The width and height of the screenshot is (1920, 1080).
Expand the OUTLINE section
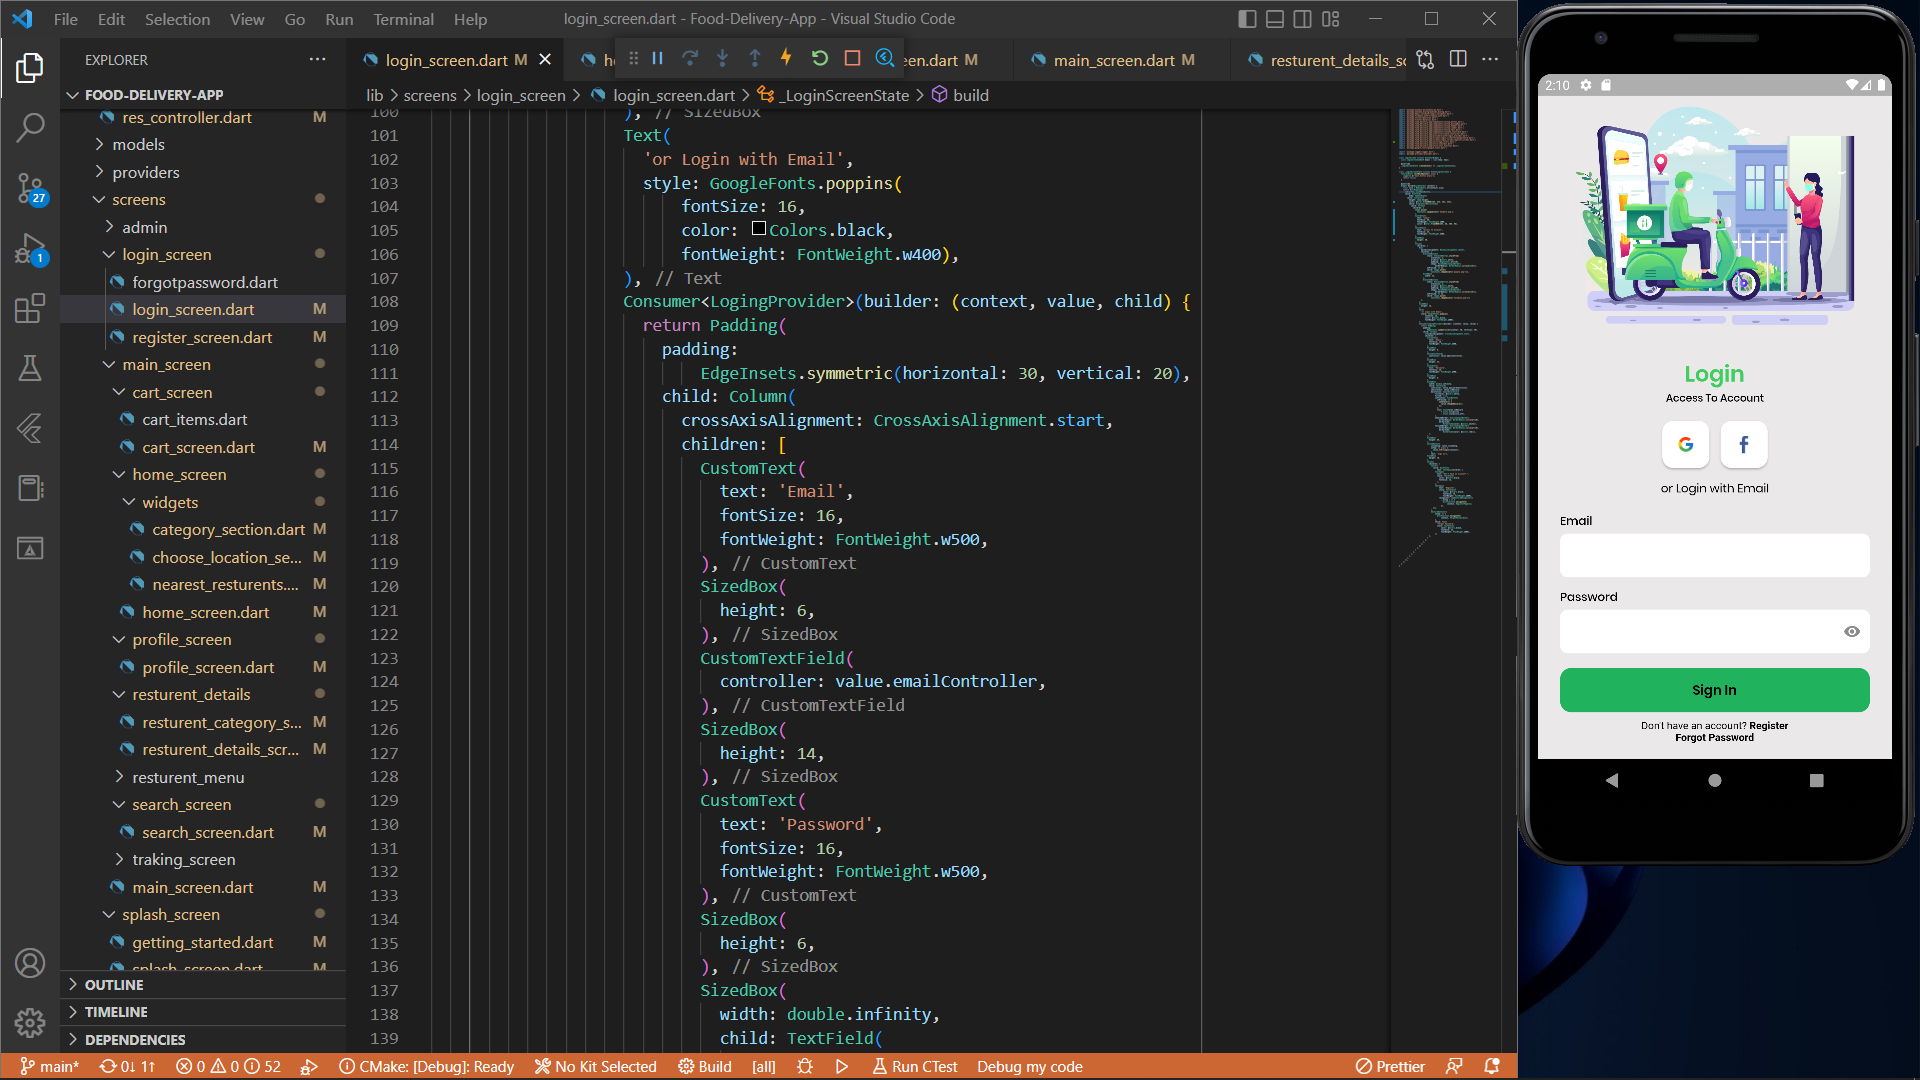(114, 985)
